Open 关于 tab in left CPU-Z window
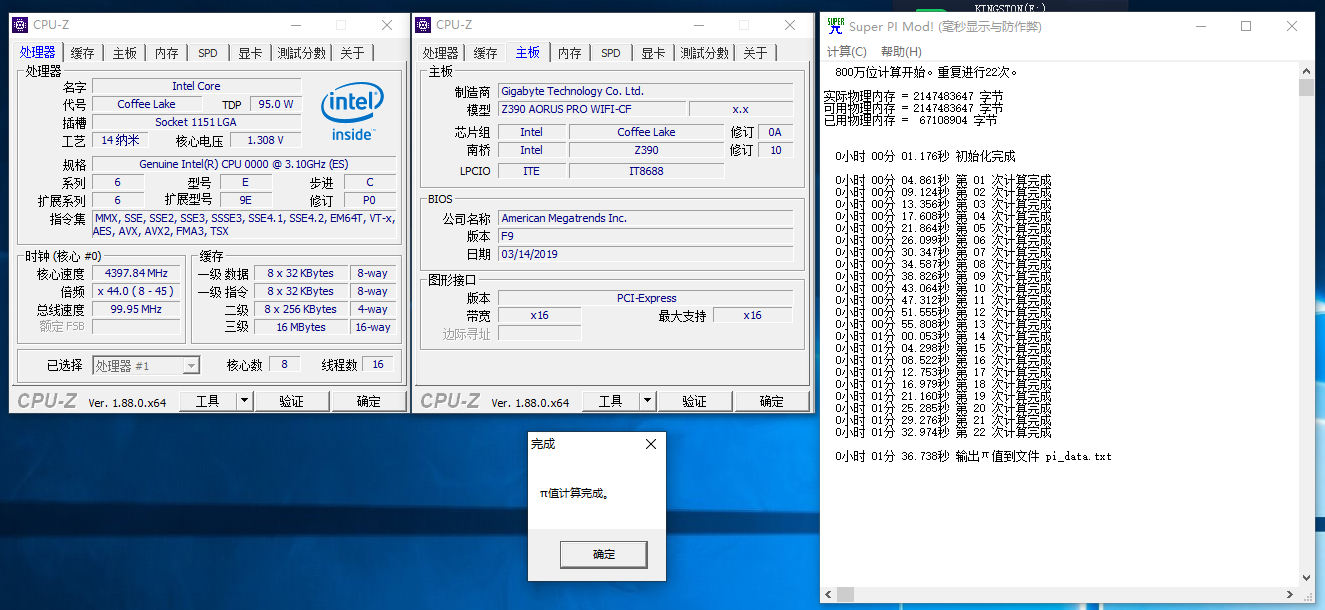Viewport: 1325px width, 610px height. click(352, 53)
